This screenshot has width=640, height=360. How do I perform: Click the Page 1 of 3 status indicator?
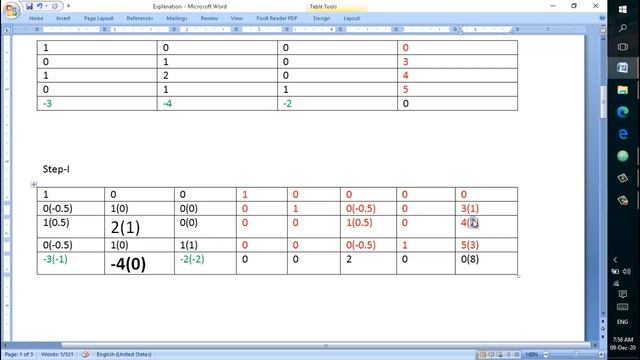click(19, 354)
